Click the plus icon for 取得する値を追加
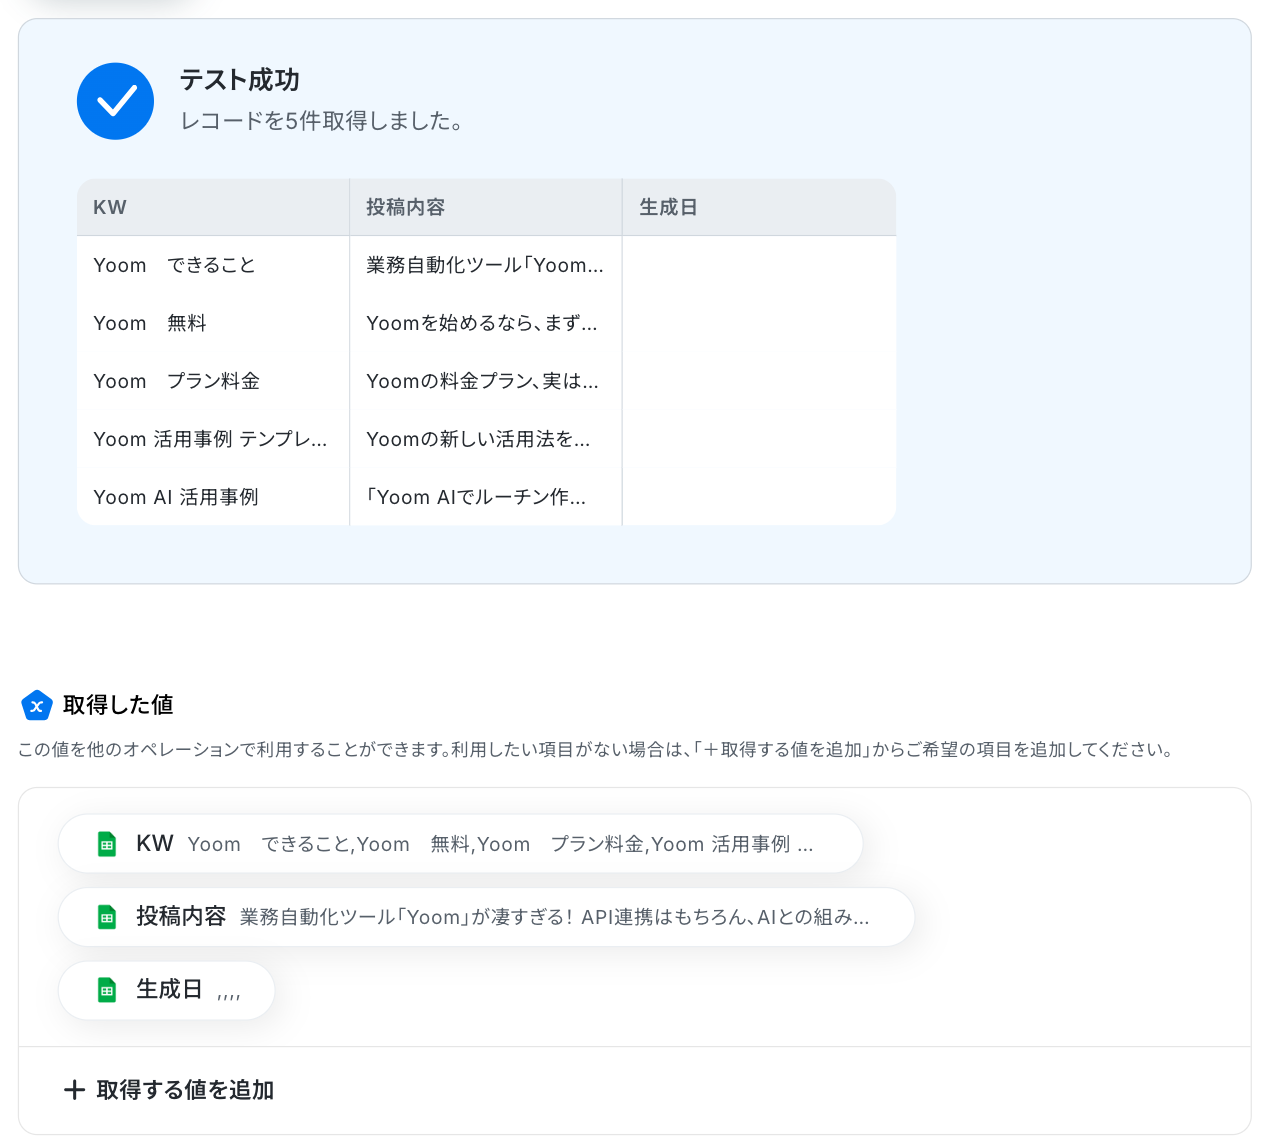Screen dimensions: 1284x1148 (x=74, y=1090)
